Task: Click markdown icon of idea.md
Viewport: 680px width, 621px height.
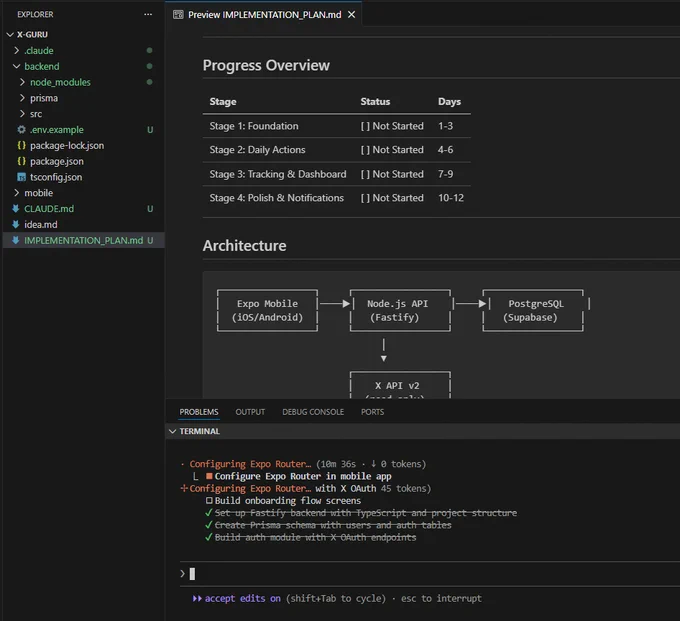Action: (16, 224)
